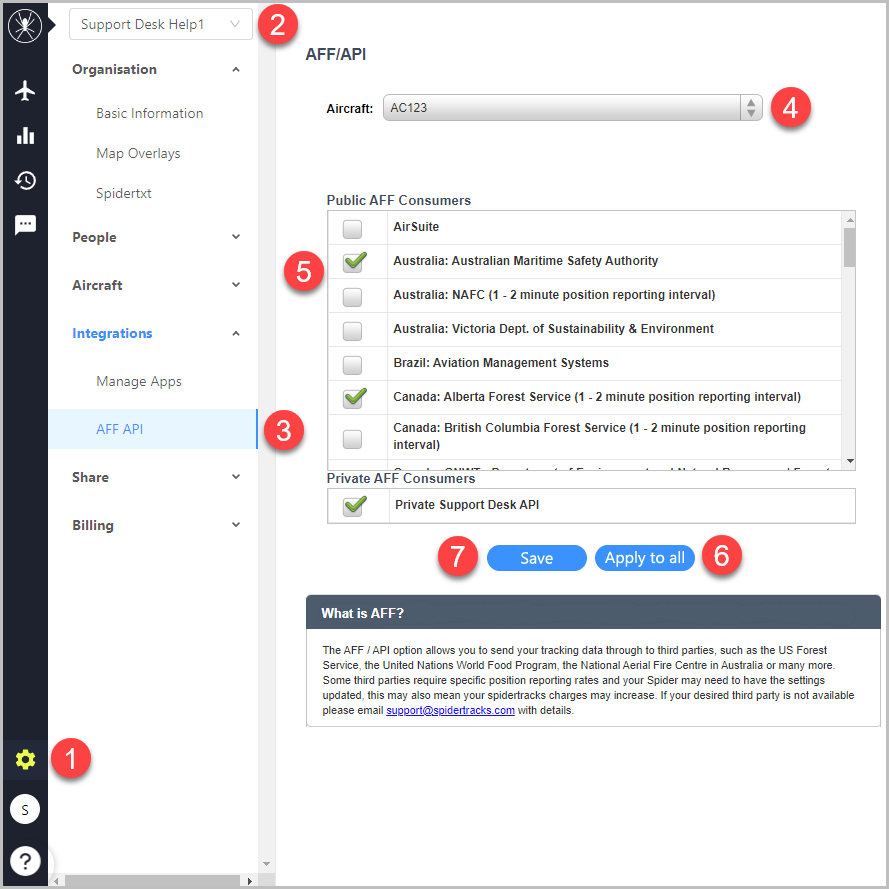Enable the AirSuite checkbox
The image size is (889, 889).
pyautogui.click(x=352, y=228)
